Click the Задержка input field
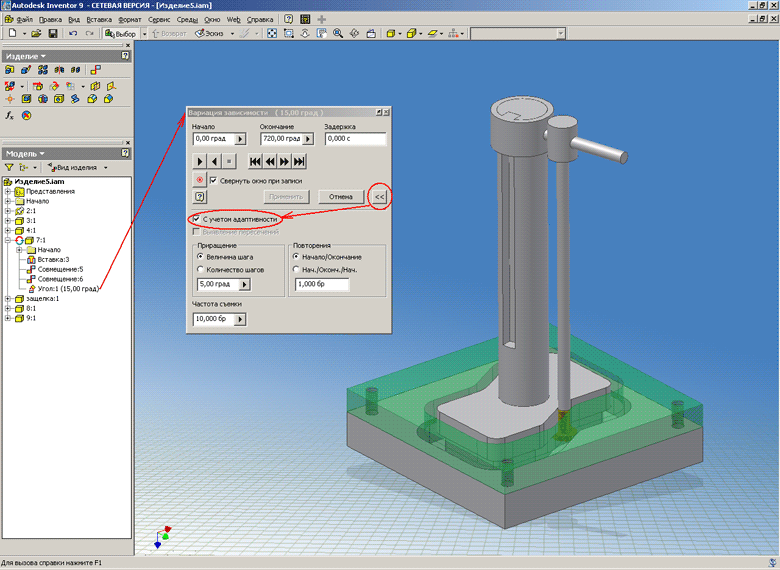This screenshot has height=570, width=780. pos(355,139)
